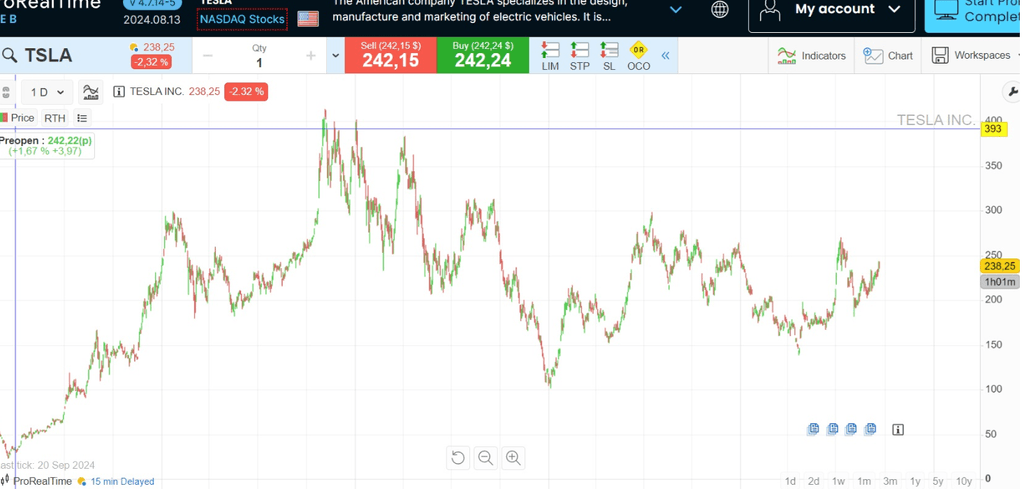This screenshot has height=489, width=1024.
Task: Expand the company description chevron
Action: pyautogui.click(x=676, y=10)
